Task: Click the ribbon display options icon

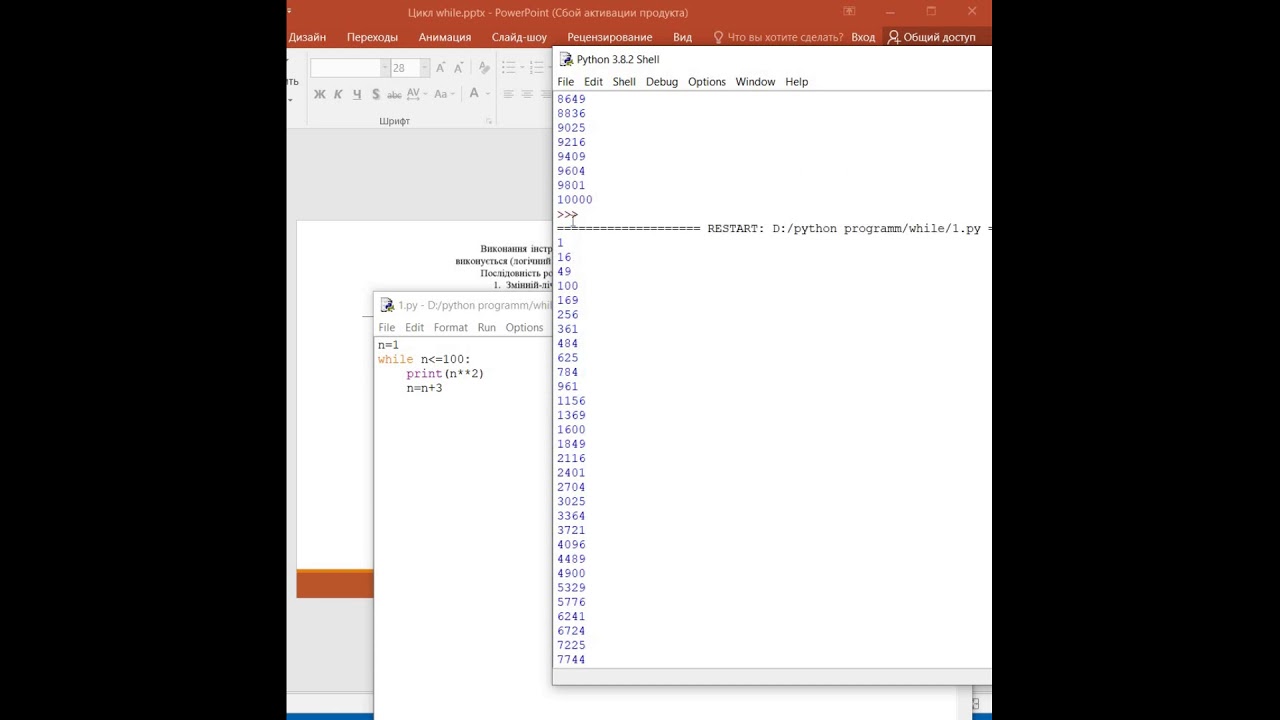Action: point(849,12)
